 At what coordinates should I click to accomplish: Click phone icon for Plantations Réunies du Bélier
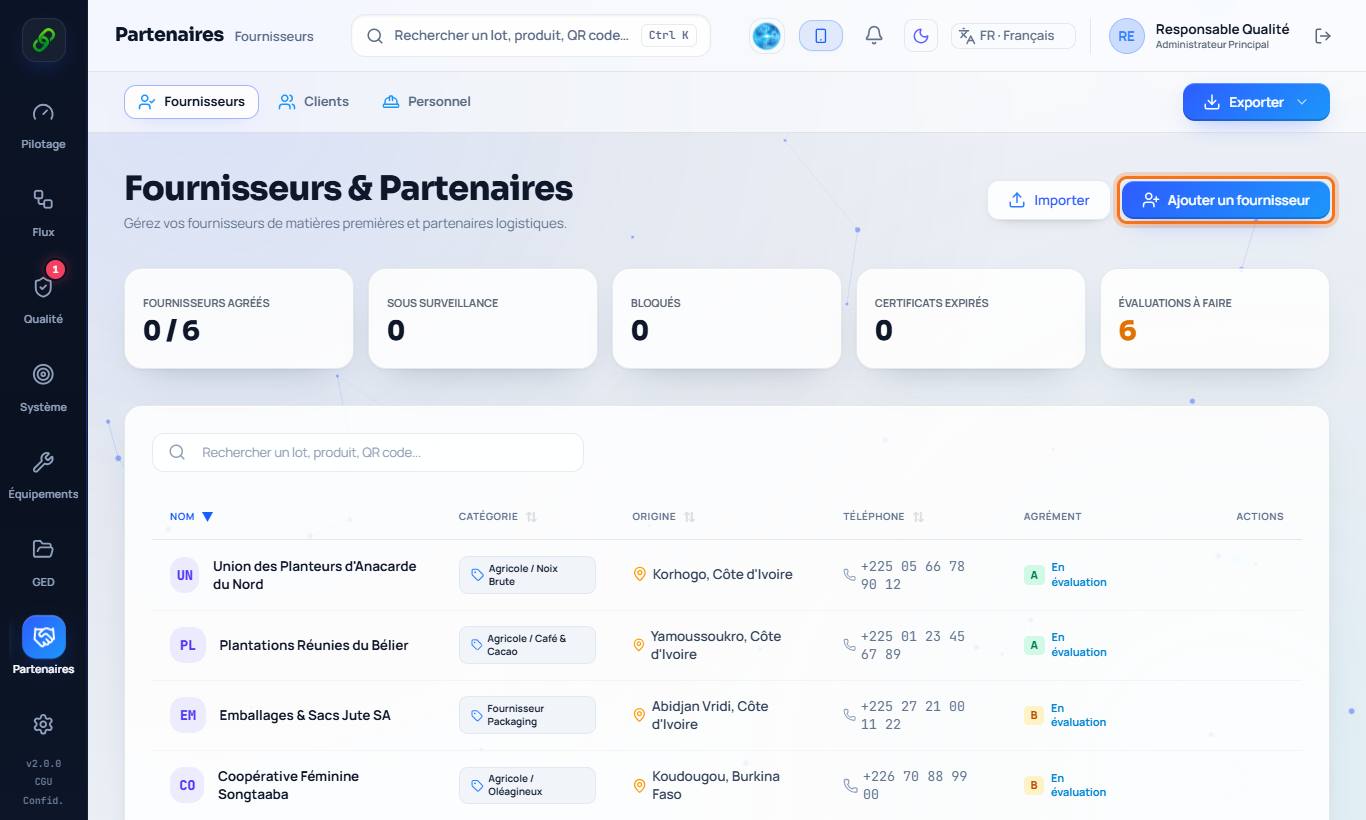(850, 645)
